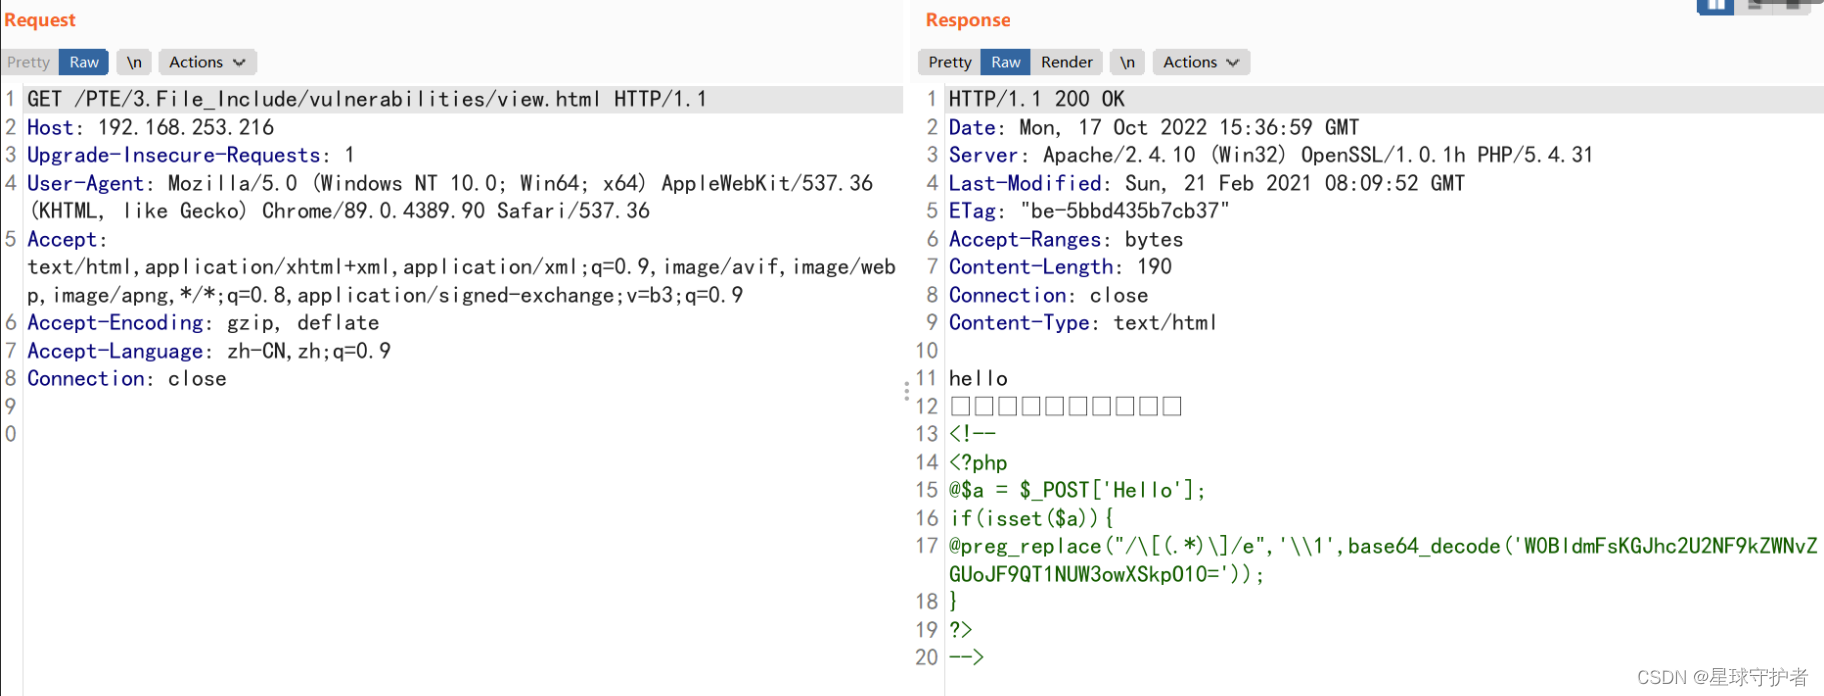This screenshot has width=1824, height=696.
Task: Switch Response panel to Pretty view
Action: [949, 62]
